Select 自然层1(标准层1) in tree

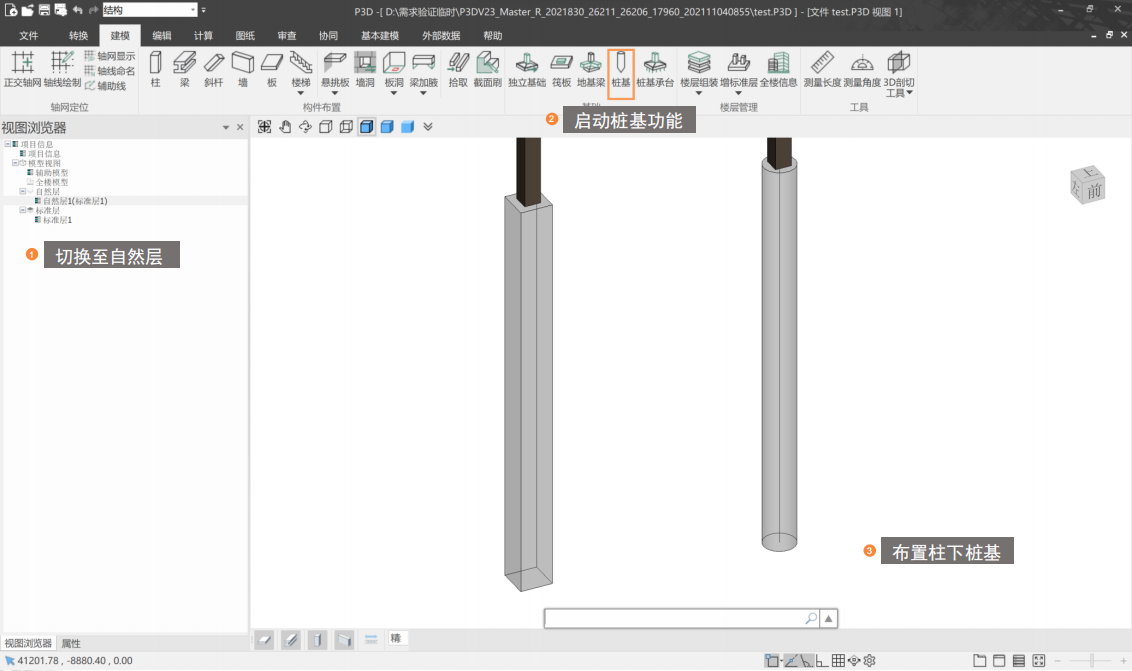point(74,201)
